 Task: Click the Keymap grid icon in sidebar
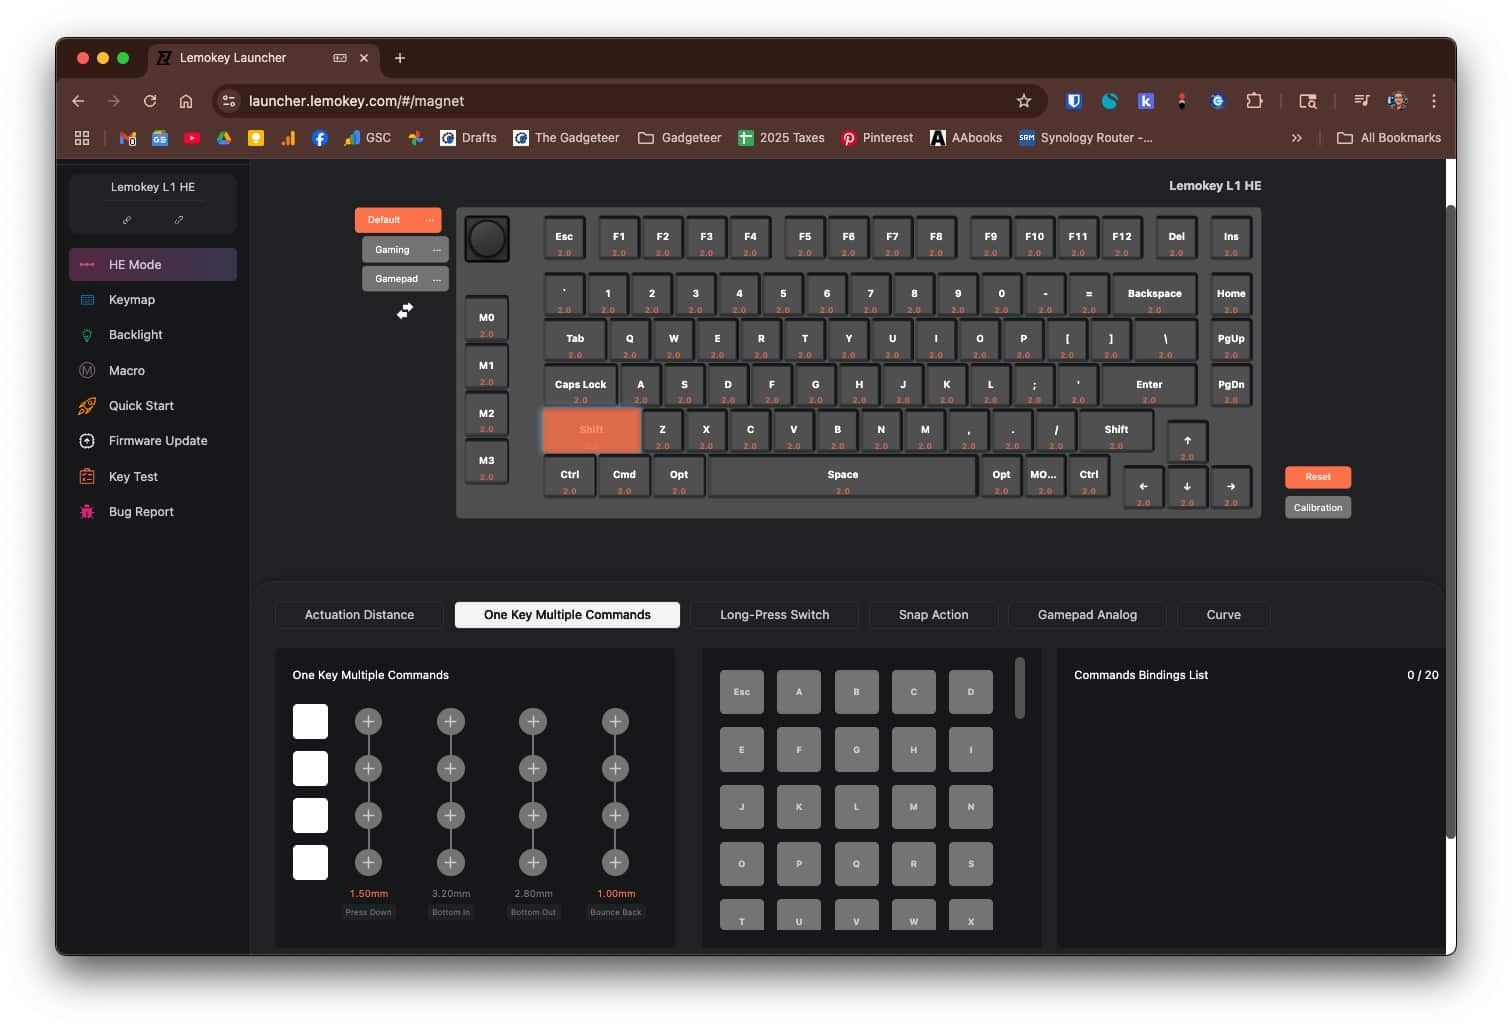pos(87,300)
